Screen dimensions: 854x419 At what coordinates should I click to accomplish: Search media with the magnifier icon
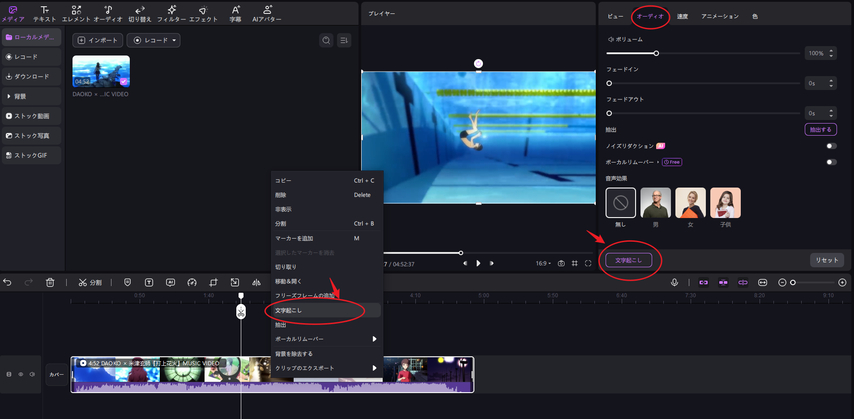326,40
